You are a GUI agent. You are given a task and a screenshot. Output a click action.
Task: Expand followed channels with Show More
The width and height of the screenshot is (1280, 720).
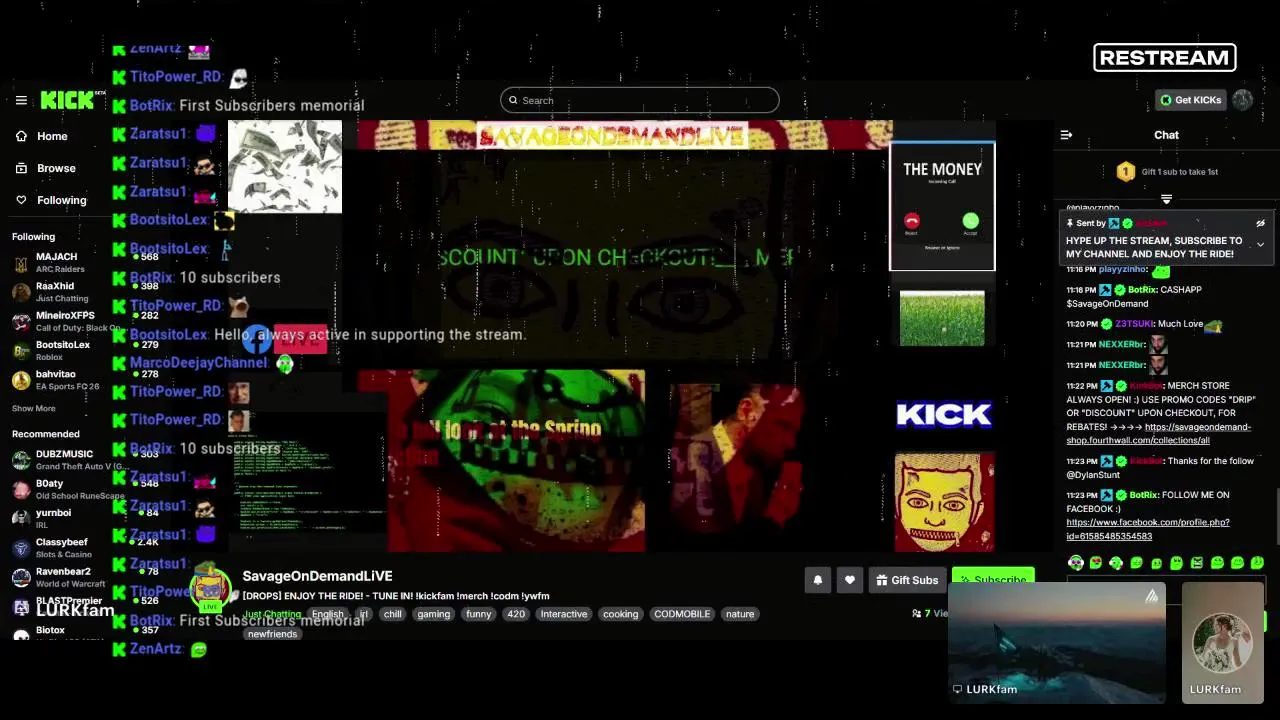[33, 408]
